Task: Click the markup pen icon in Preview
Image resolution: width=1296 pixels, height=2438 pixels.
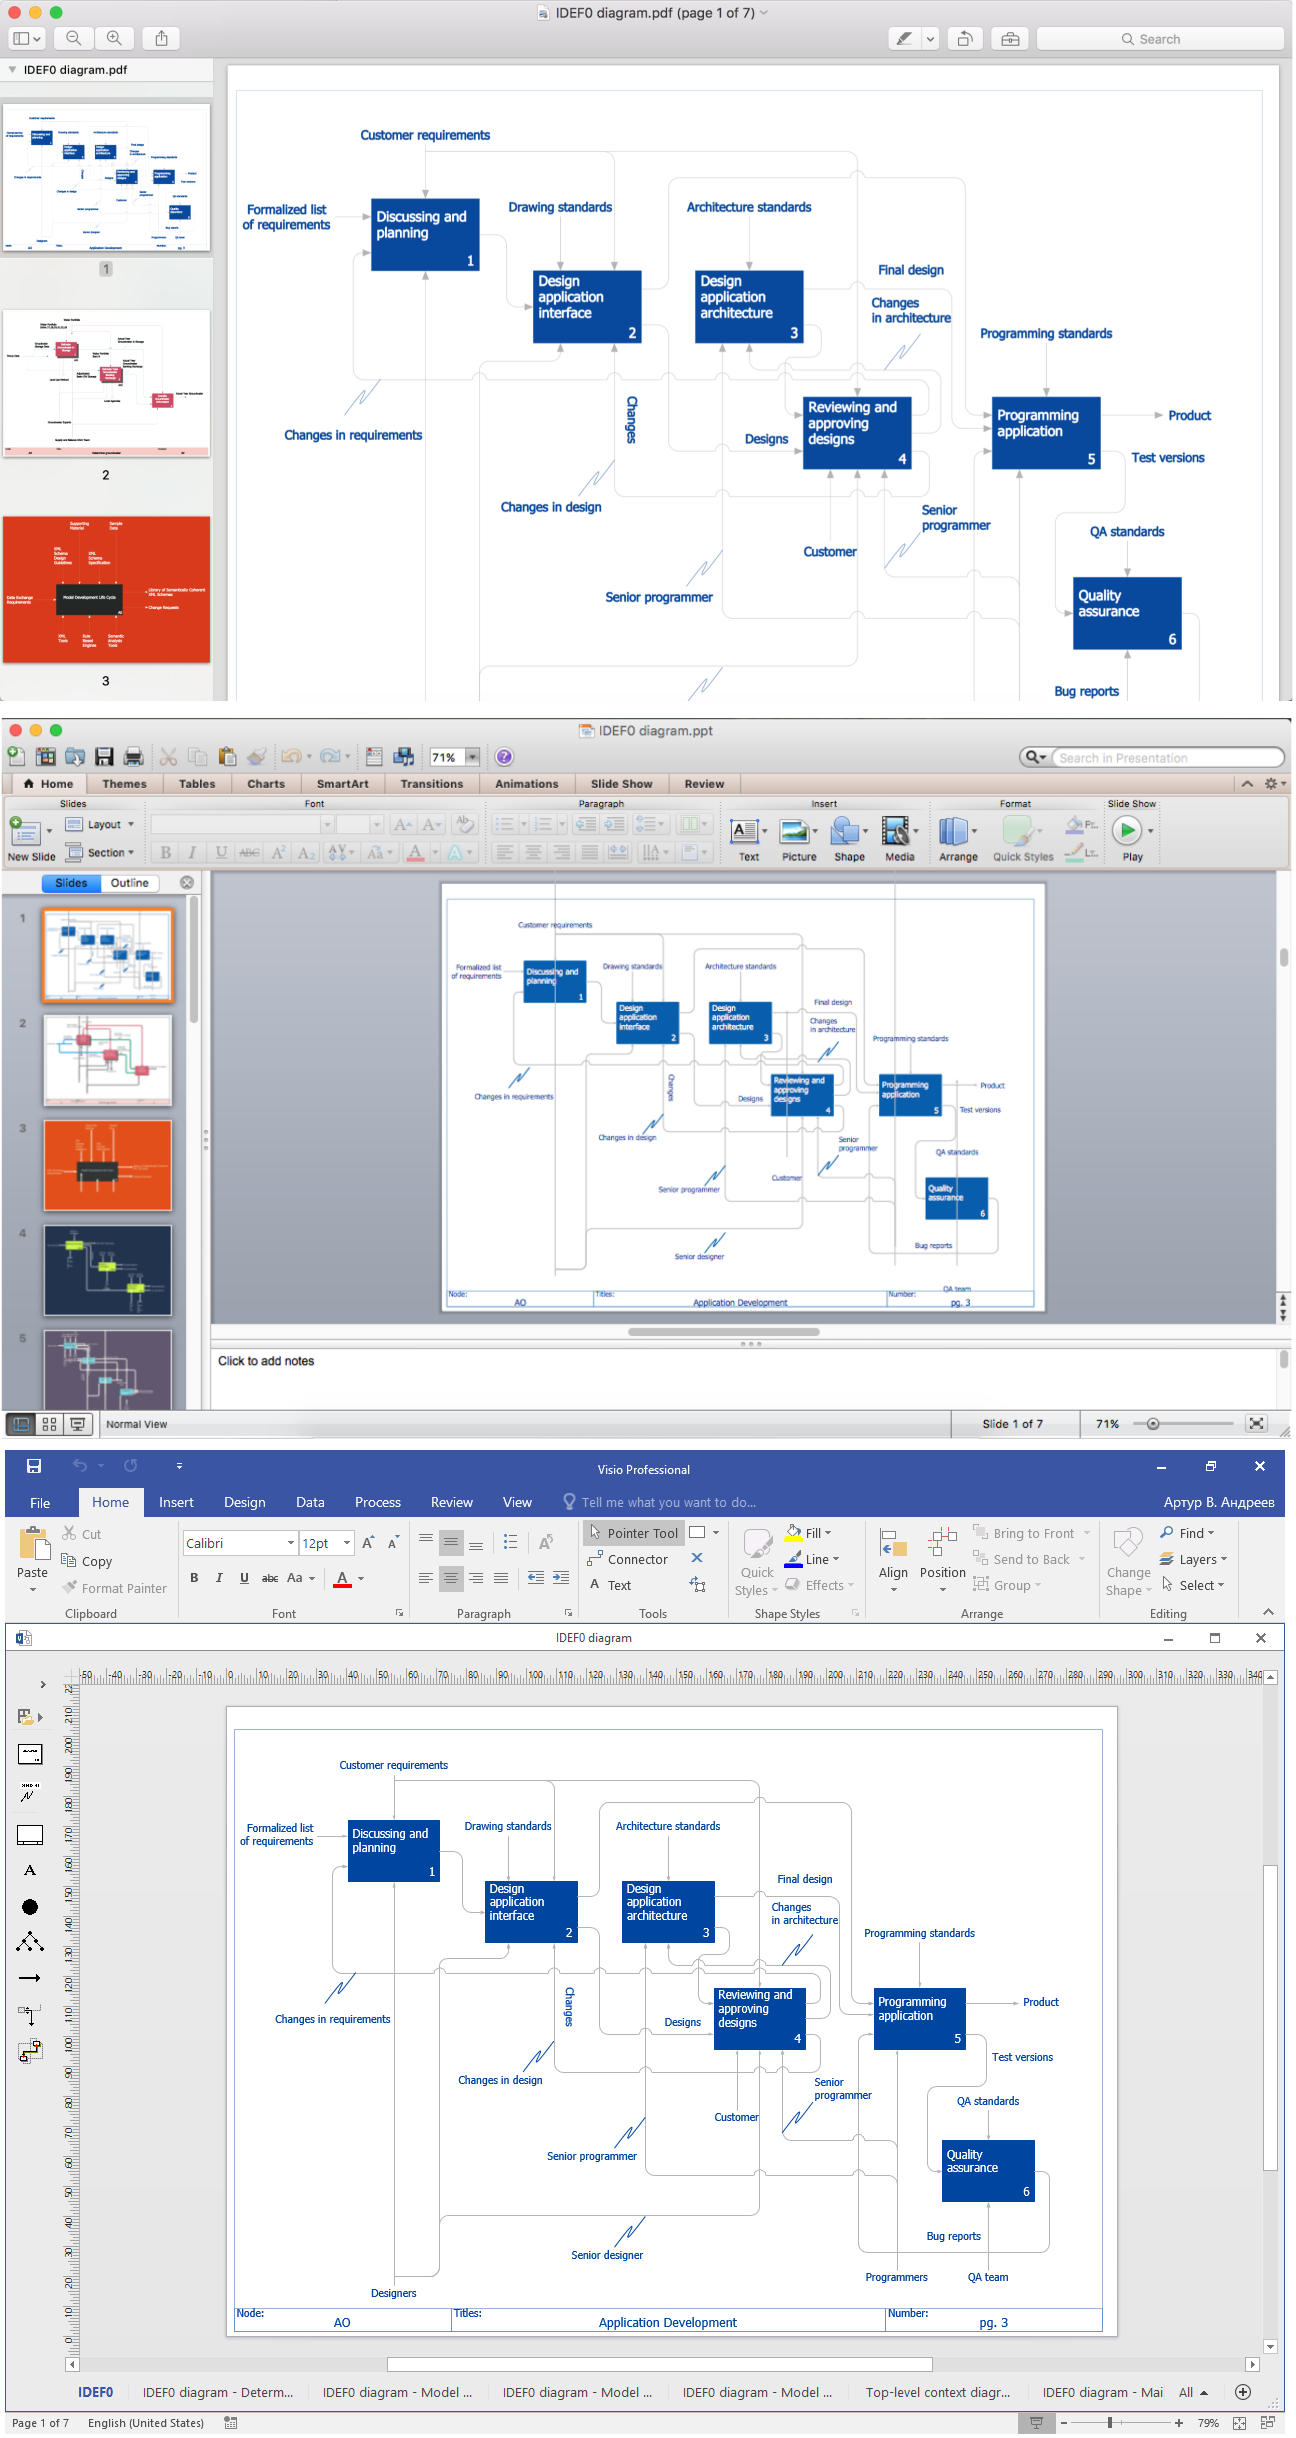Action: click(904, 39)
